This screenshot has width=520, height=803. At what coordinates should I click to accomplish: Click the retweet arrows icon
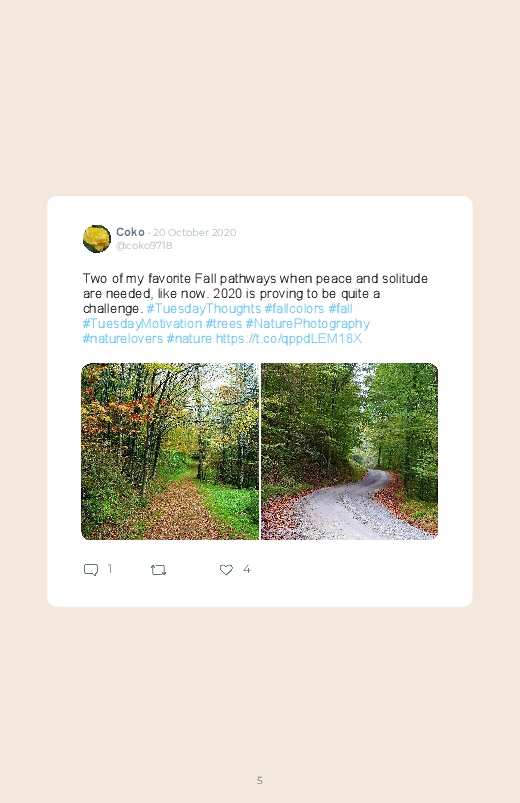pyautogui.click(x=158, y=569)
